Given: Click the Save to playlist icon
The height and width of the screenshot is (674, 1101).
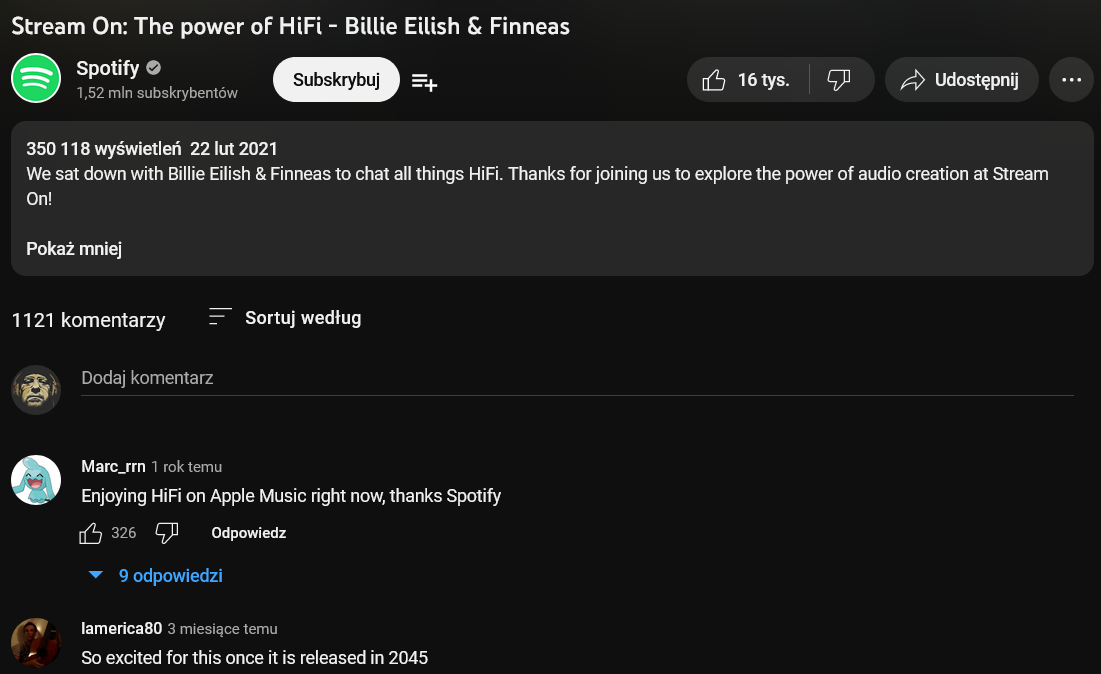Looking at the screenshot, I should point(424,82).
